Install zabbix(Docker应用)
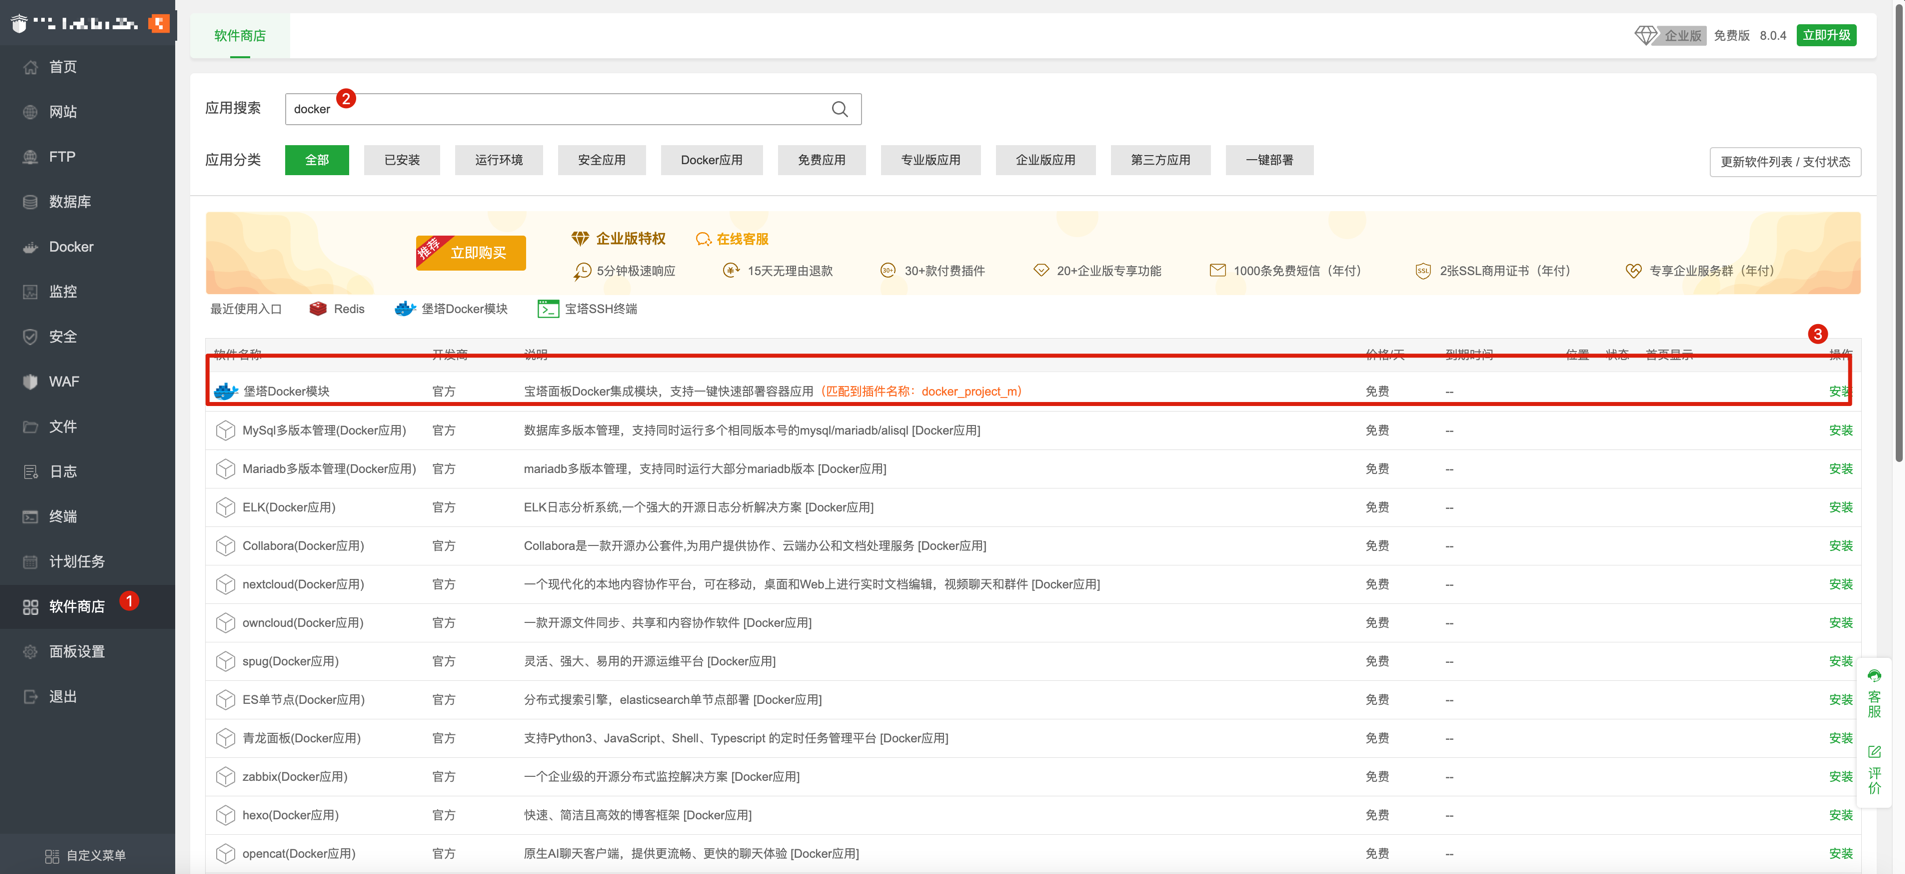 point(1841,777)
